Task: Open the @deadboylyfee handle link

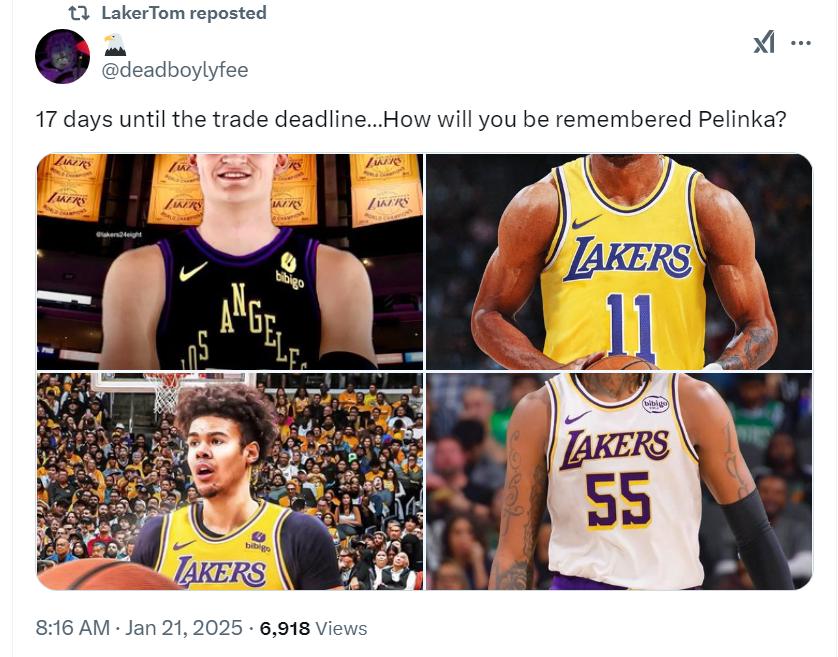Action: pyautogui.click(x=175, y=70)
